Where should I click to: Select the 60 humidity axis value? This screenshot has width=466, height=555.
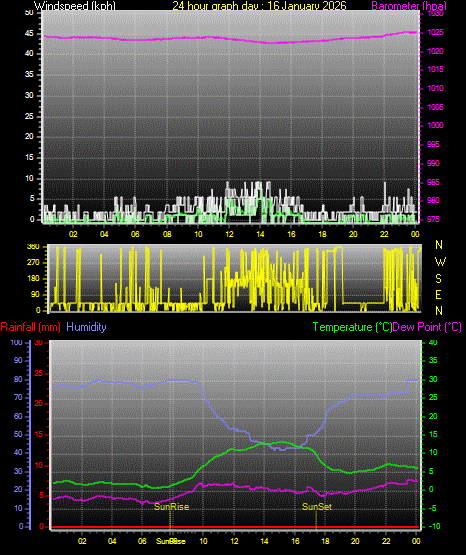(x=18, y=416)
